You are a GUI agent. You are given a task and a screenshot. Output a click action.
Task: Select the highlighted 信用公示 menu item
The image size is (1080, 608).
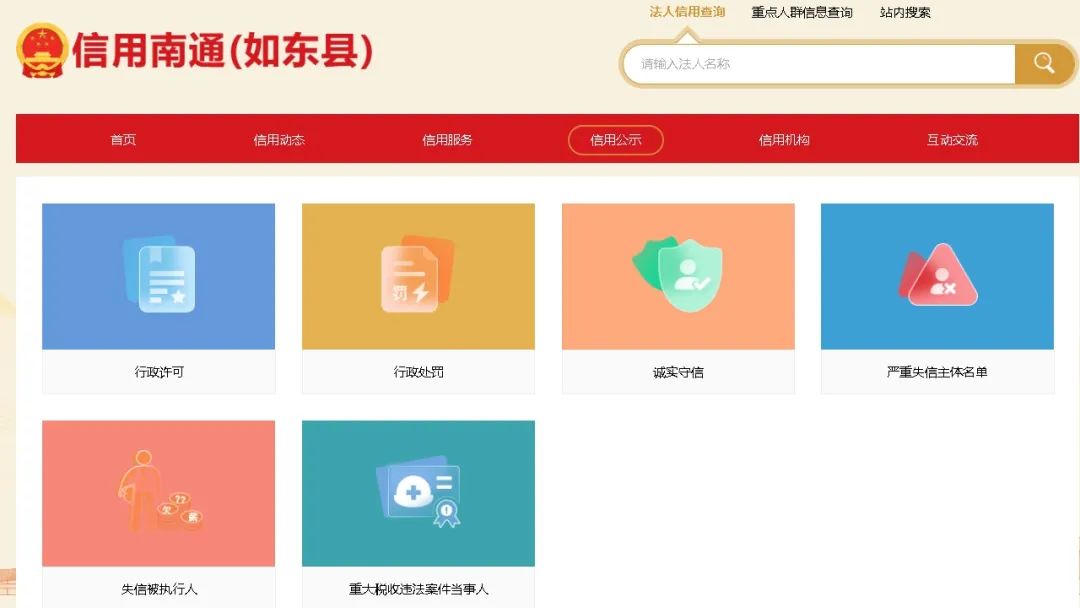pyautogui.click(x=616, y=140)
